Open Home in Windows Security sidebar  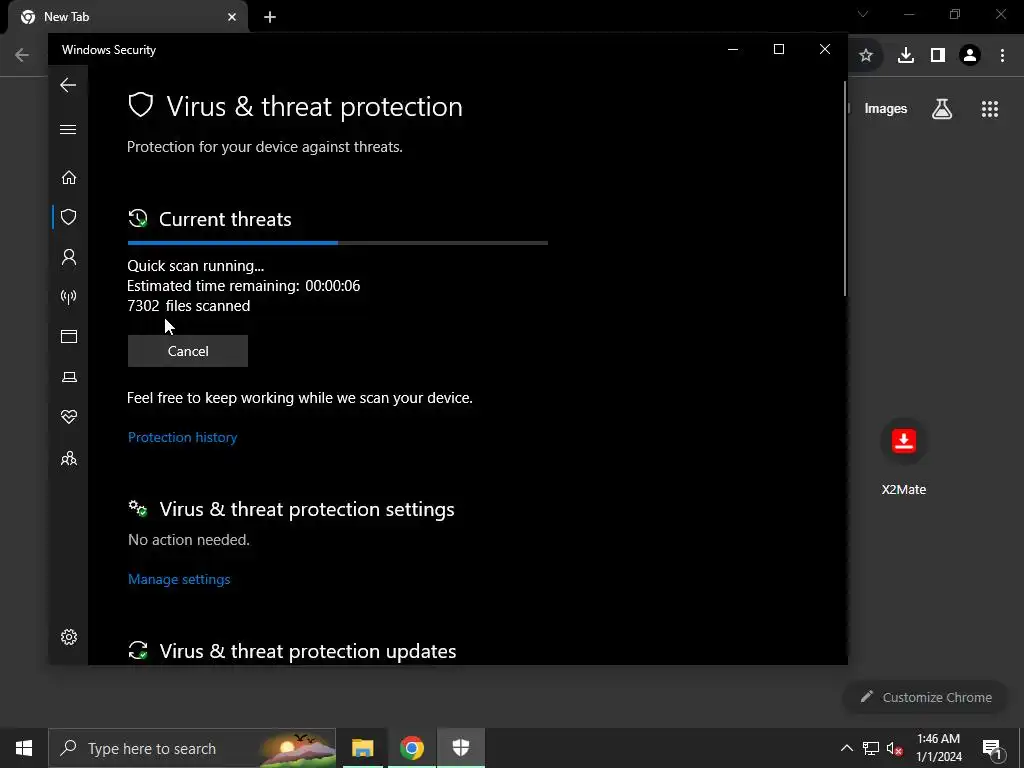(69, 178)
